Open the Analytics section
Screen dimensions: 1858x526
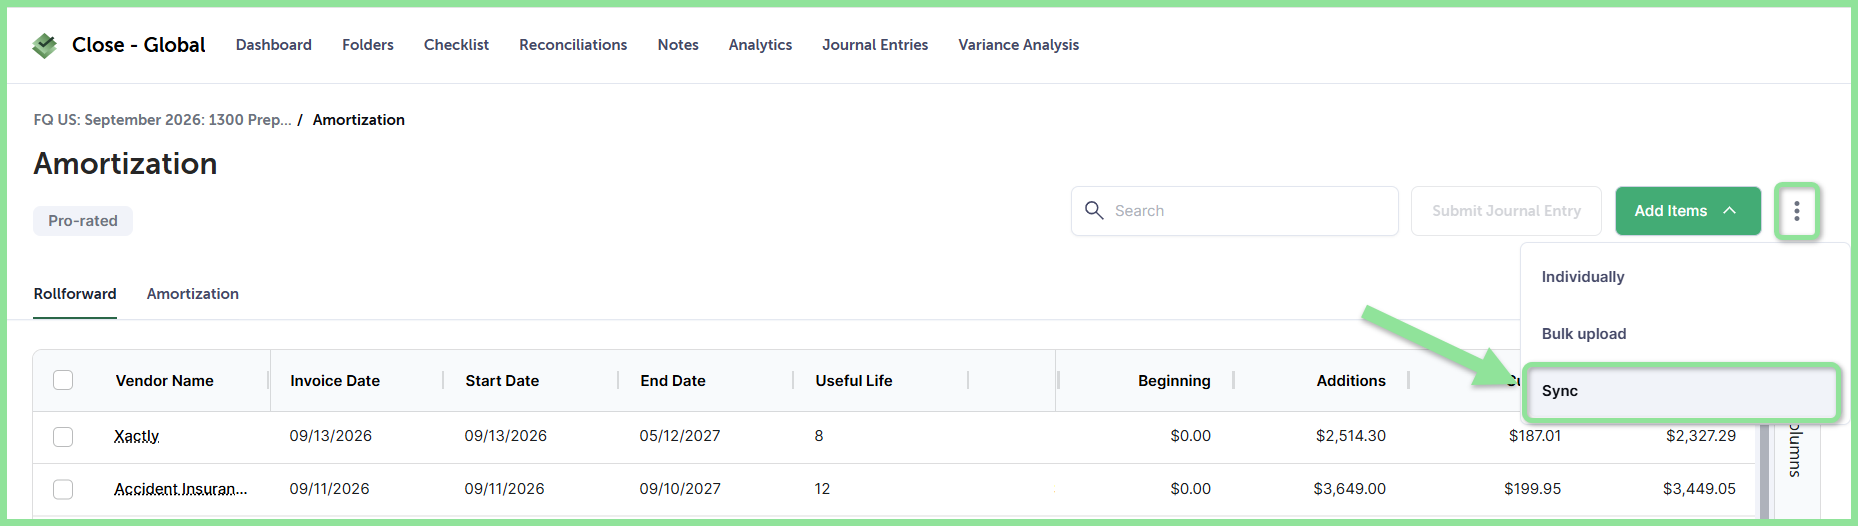(x=760, y=45)
